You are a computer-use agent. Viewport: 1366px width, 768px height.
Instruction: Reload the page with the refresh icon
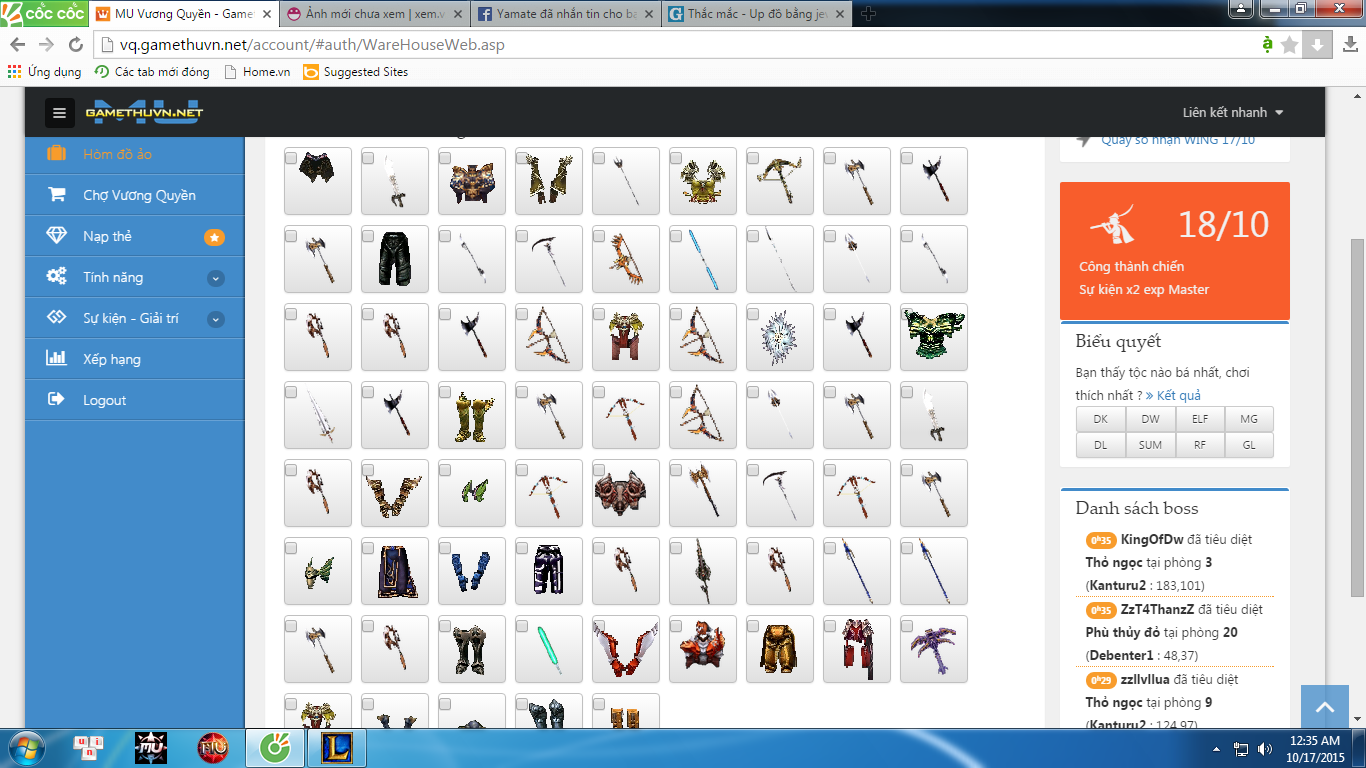[75, 45]
